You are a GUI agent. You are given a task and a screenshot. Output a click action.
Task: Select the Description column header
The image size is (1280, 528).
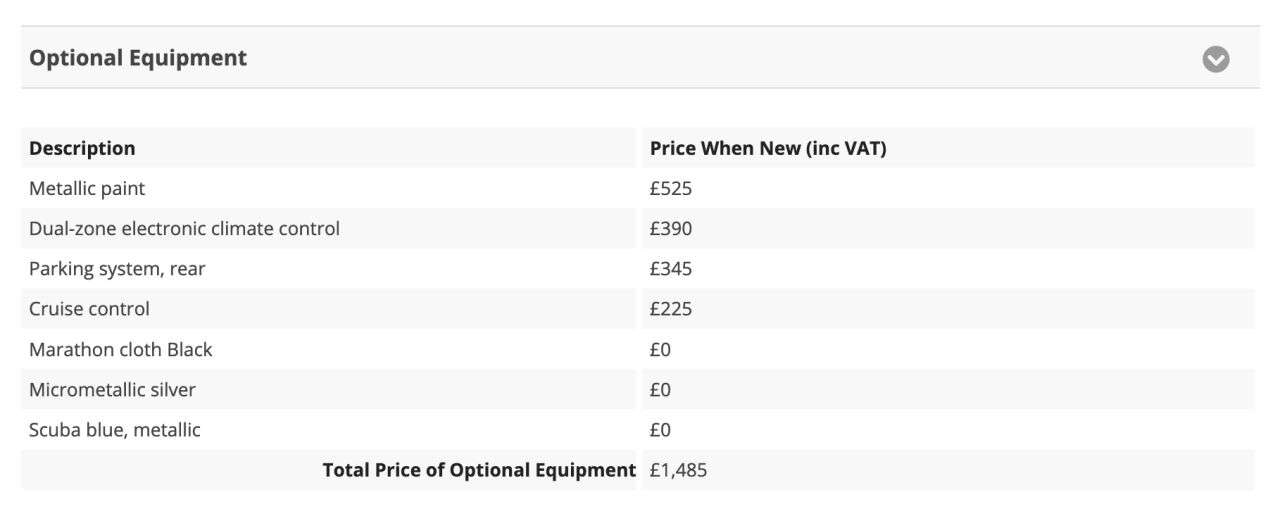coord(82,148)
